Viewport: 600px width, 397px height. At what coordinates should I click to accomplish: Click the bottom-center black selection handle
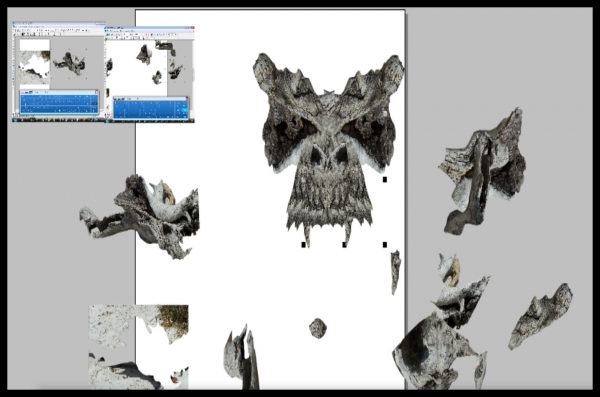(x=344, y=245)
